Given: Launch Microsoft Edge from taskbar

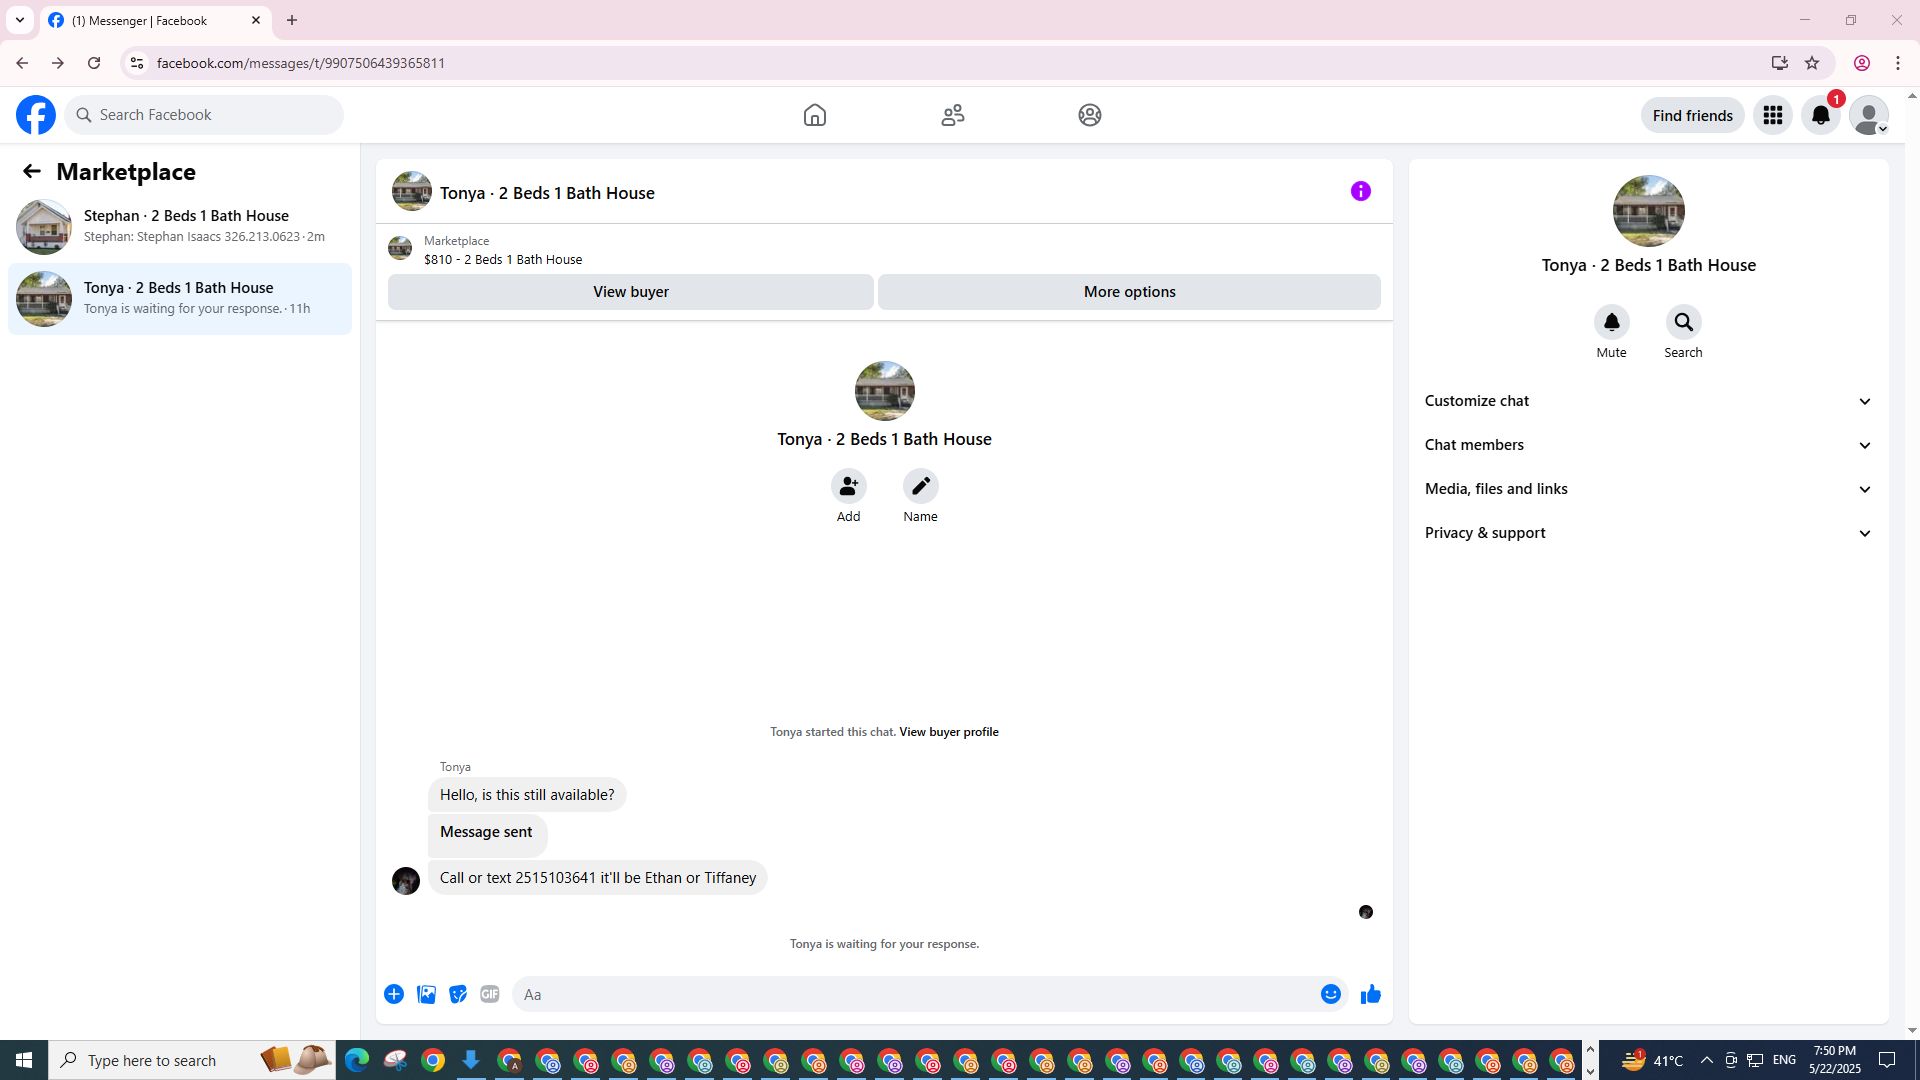Looking at the screenshot, I should pyautogui.click(x=357, y=1060).
